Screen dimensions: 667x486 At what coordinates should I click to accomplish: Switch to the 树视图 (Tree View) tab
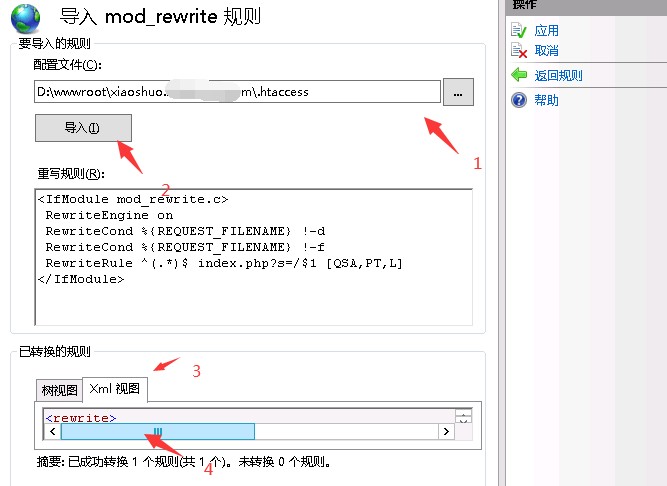(59, 389)
